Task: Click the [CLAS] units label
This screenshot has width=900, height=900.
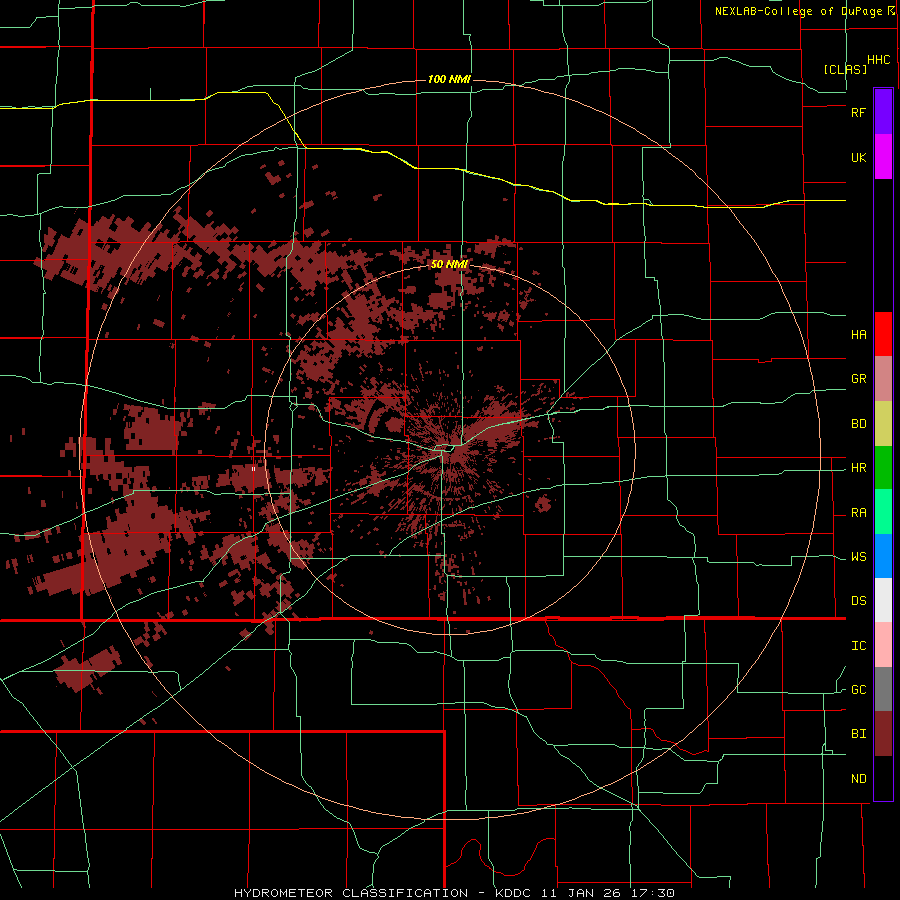Action: (x=845, y=69)
